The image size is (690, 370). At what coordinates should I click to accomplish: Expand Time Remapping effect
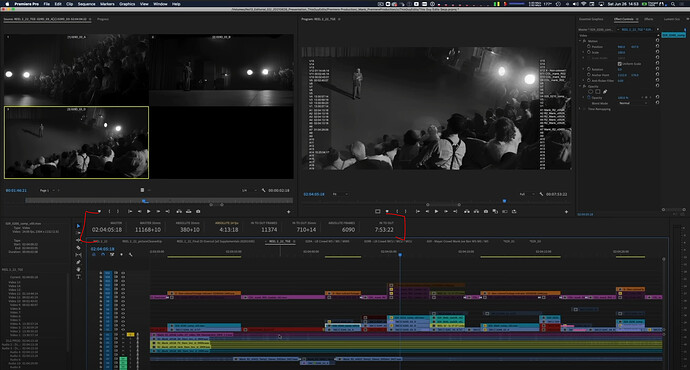coord(580,109)
